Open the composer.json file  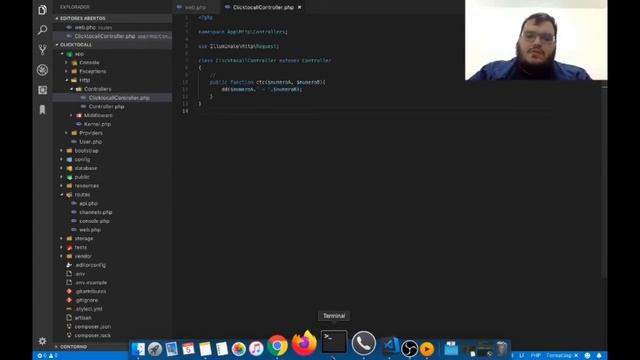tap(93, 327)
